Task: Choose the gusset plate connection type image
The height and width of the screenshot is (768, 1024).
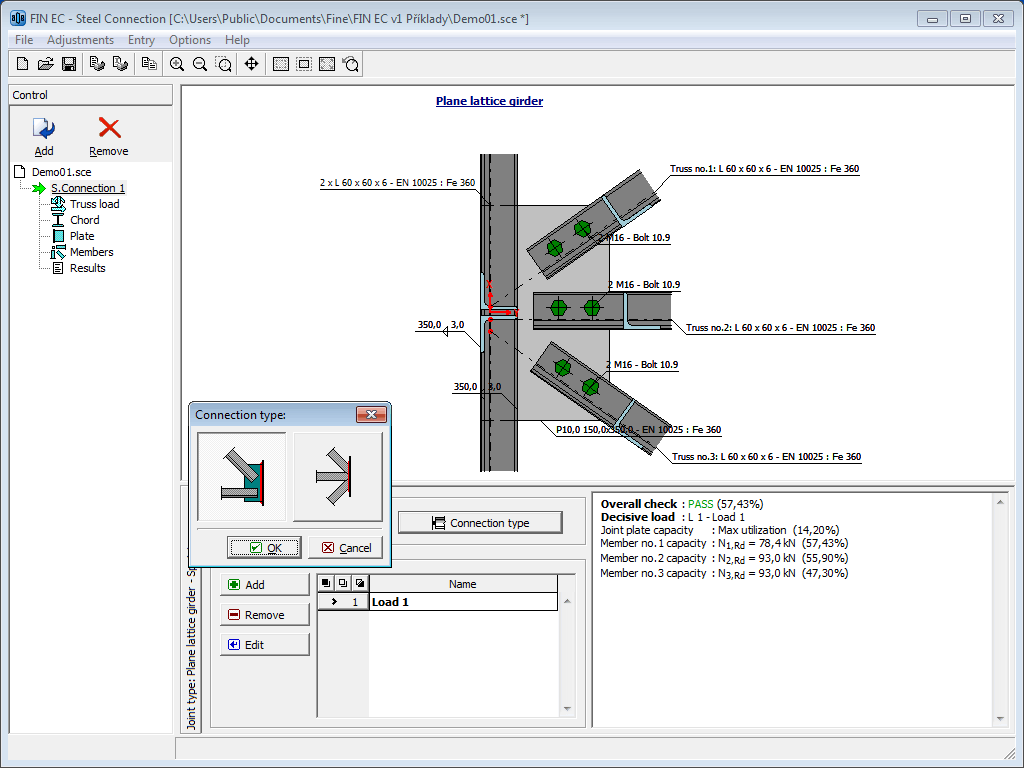Action: (242, 477)
